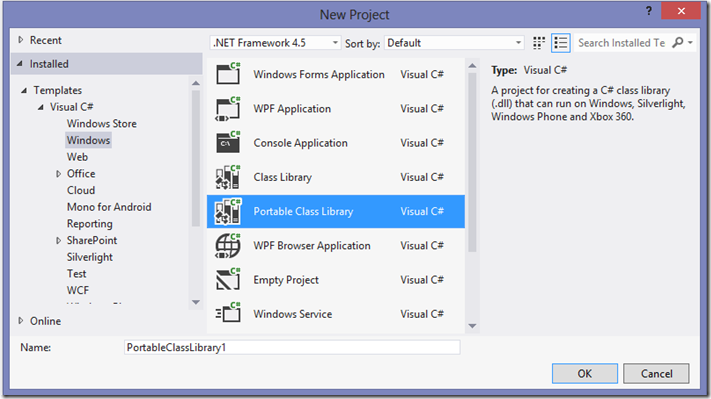The width and height of the screenshot is (711, 399).
Task: Click the template list scroll up arrow
Action: [472, 66]
